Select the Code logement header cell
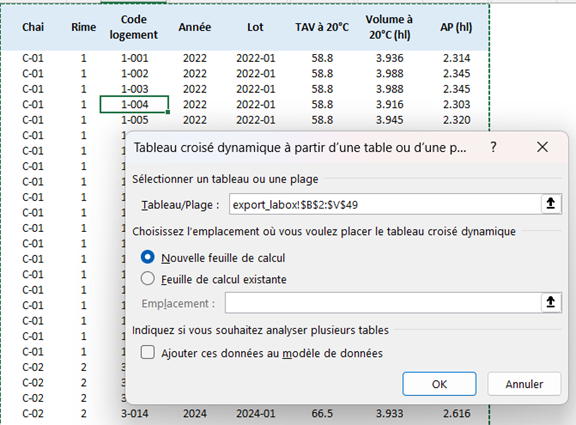 click(134, 27)
